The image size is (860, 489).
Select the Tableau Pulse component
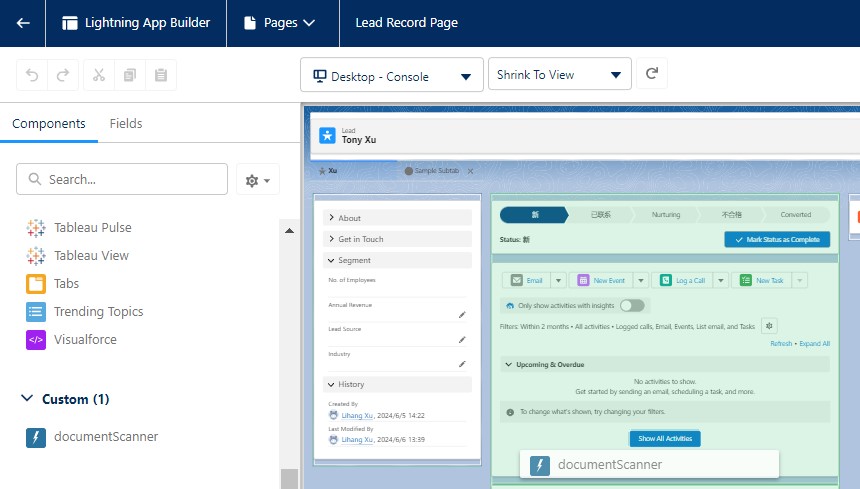tap(92, 228)
